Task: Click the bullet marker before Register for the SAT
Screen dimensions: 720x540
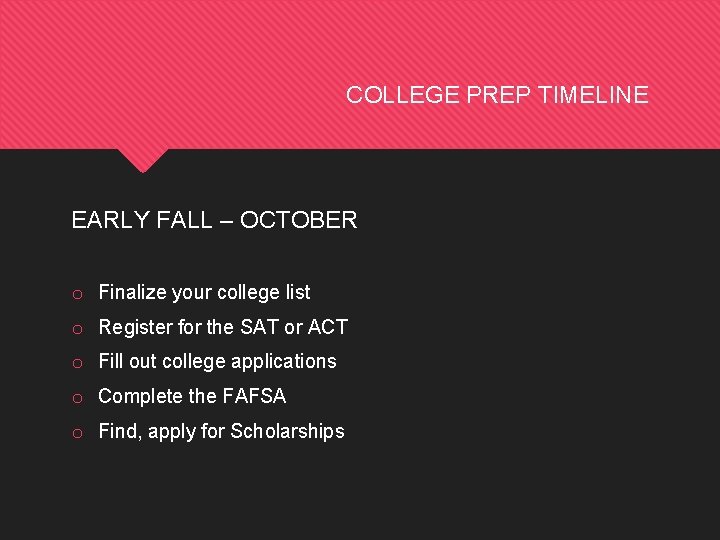Action: point(77,328)
